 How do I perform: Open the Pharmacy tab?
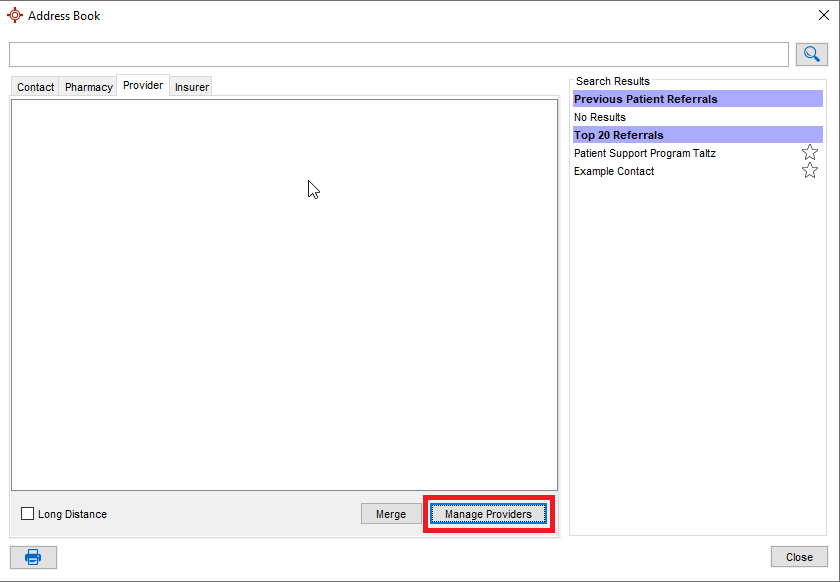coord(88,87)
